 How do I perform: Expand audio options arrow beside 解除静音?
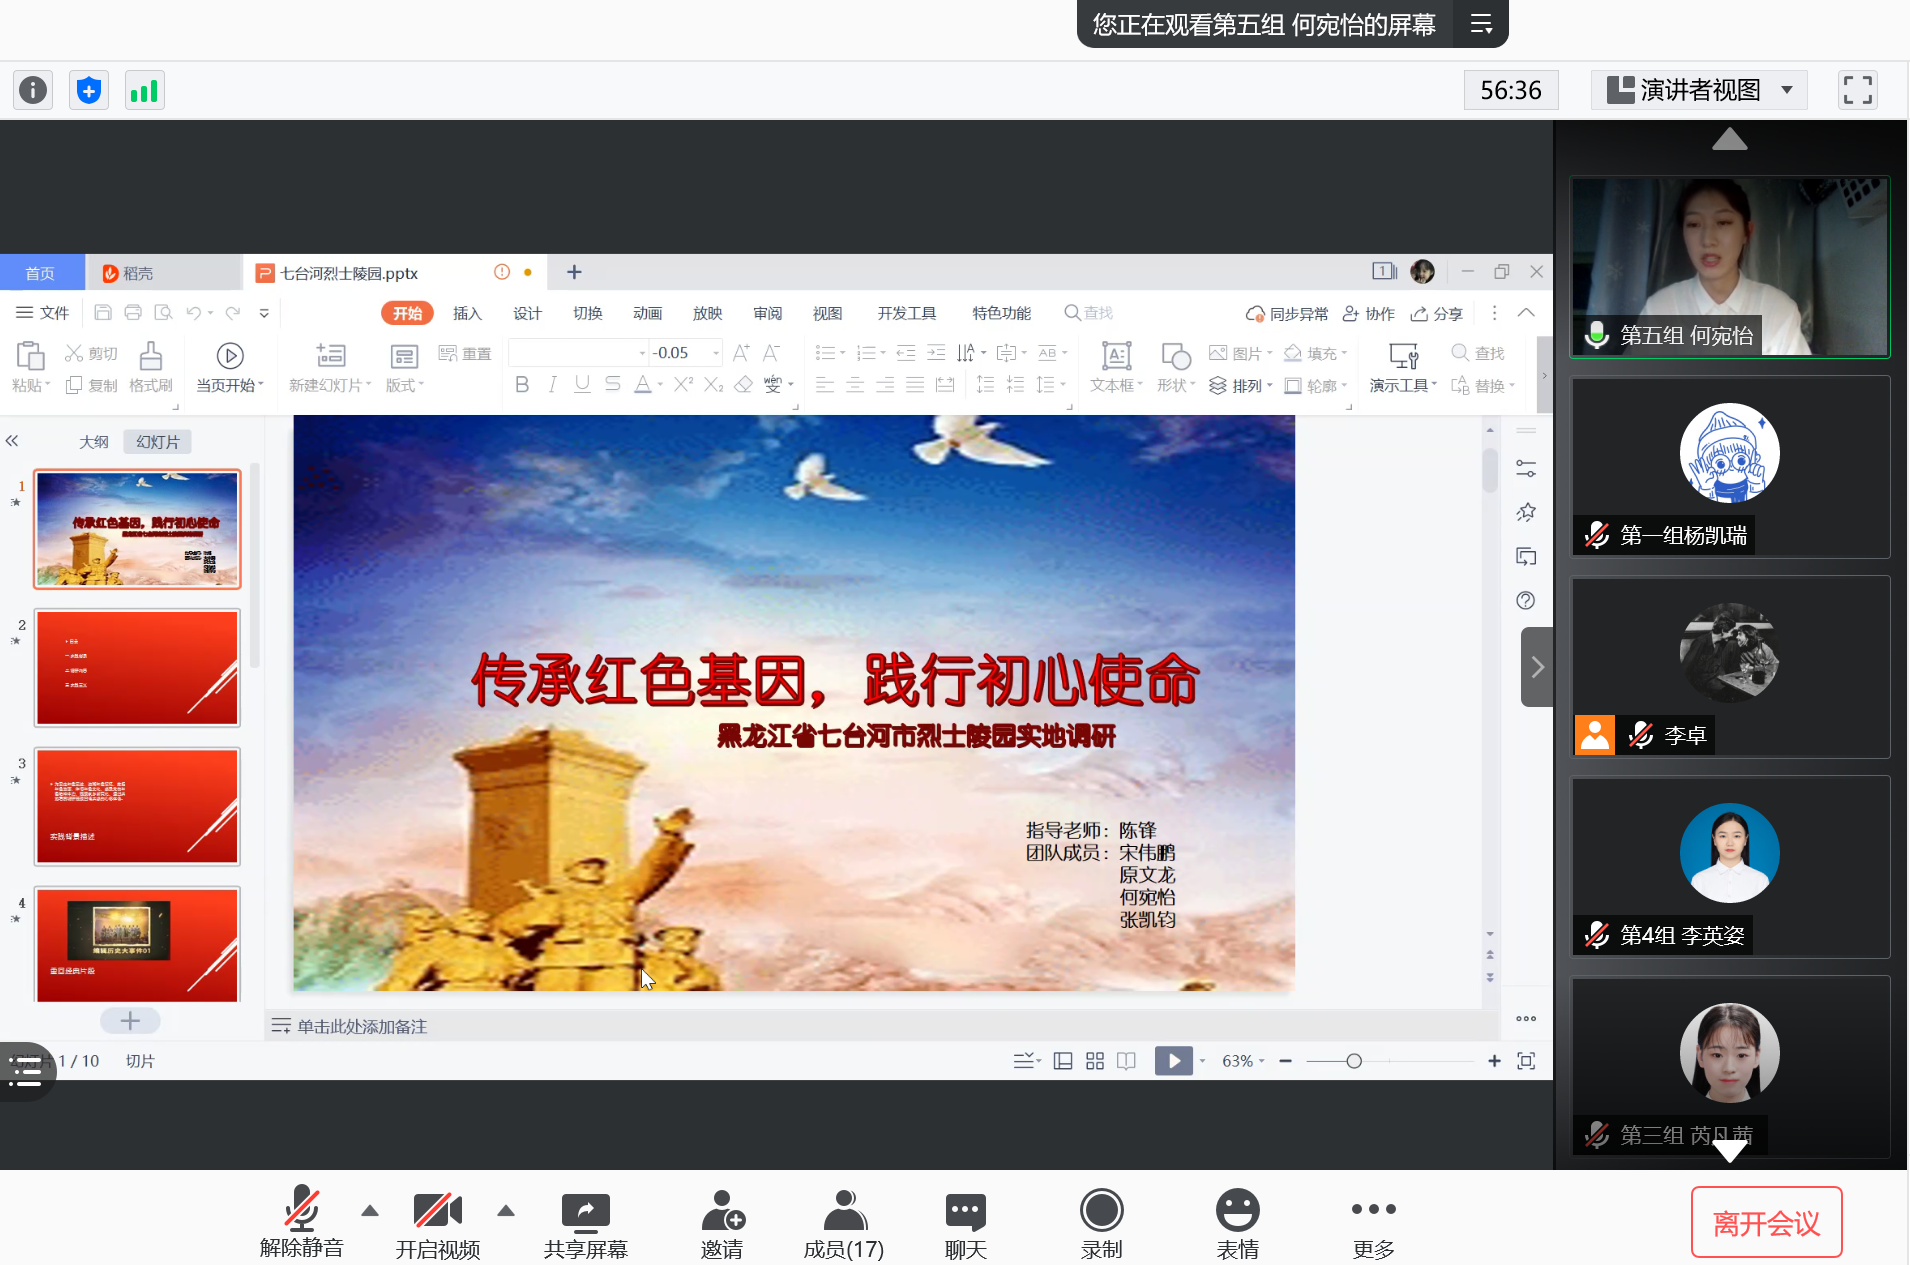(x=370, y=1211)
